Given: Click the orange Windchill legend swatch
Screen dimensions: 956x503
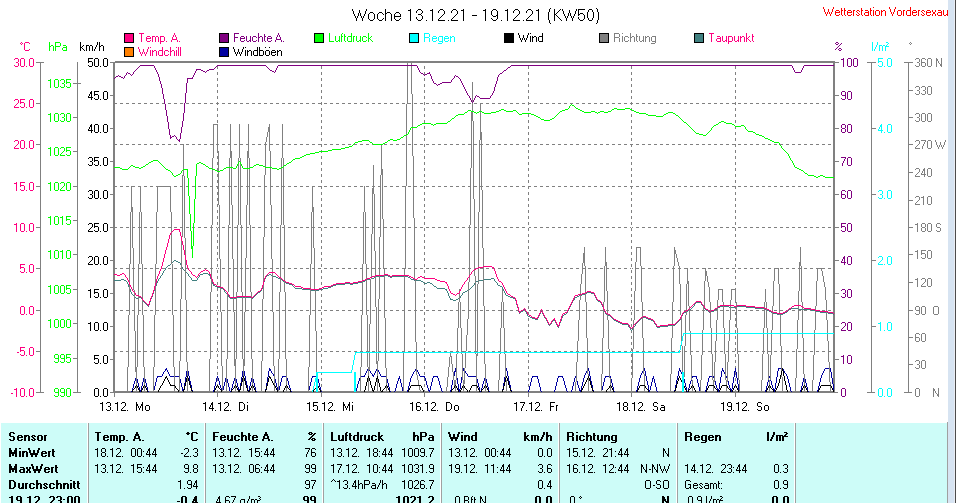Looking at the screenshot, I should point(129,51).
